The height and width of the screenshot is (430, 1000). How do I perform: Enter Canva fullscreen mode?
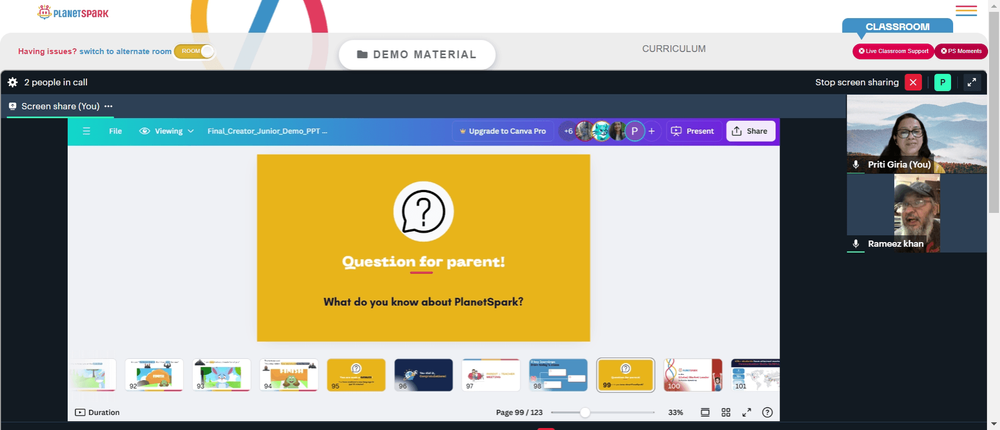click(747, 413)
